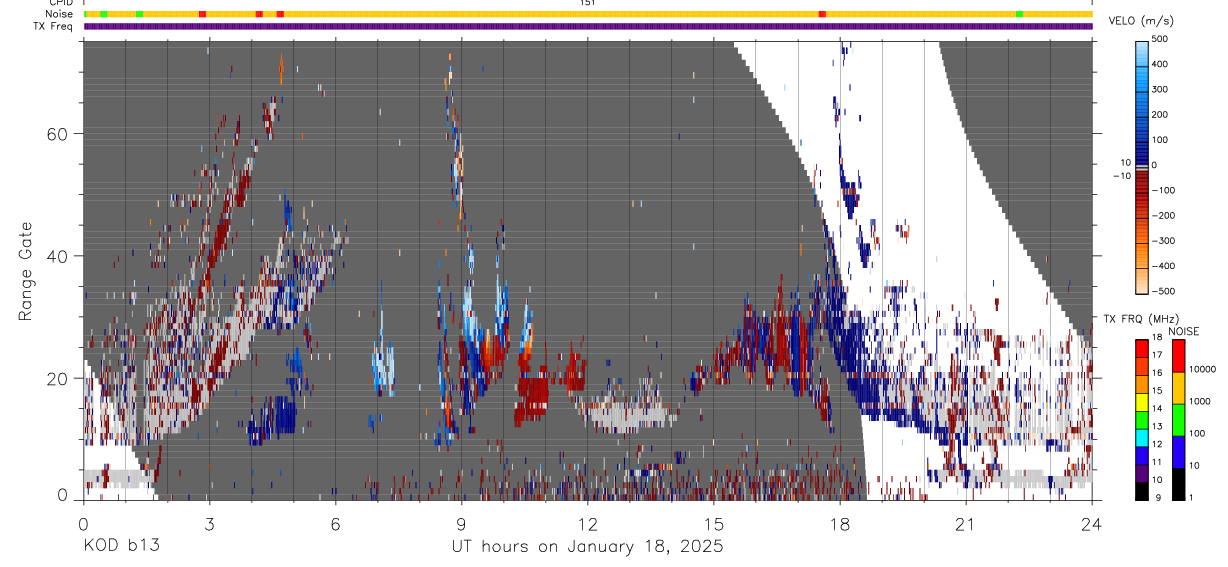This screenshot has height=567, width=1228.
Task: Click the '12' hour tick label on time axis
Action: [587, 524]
